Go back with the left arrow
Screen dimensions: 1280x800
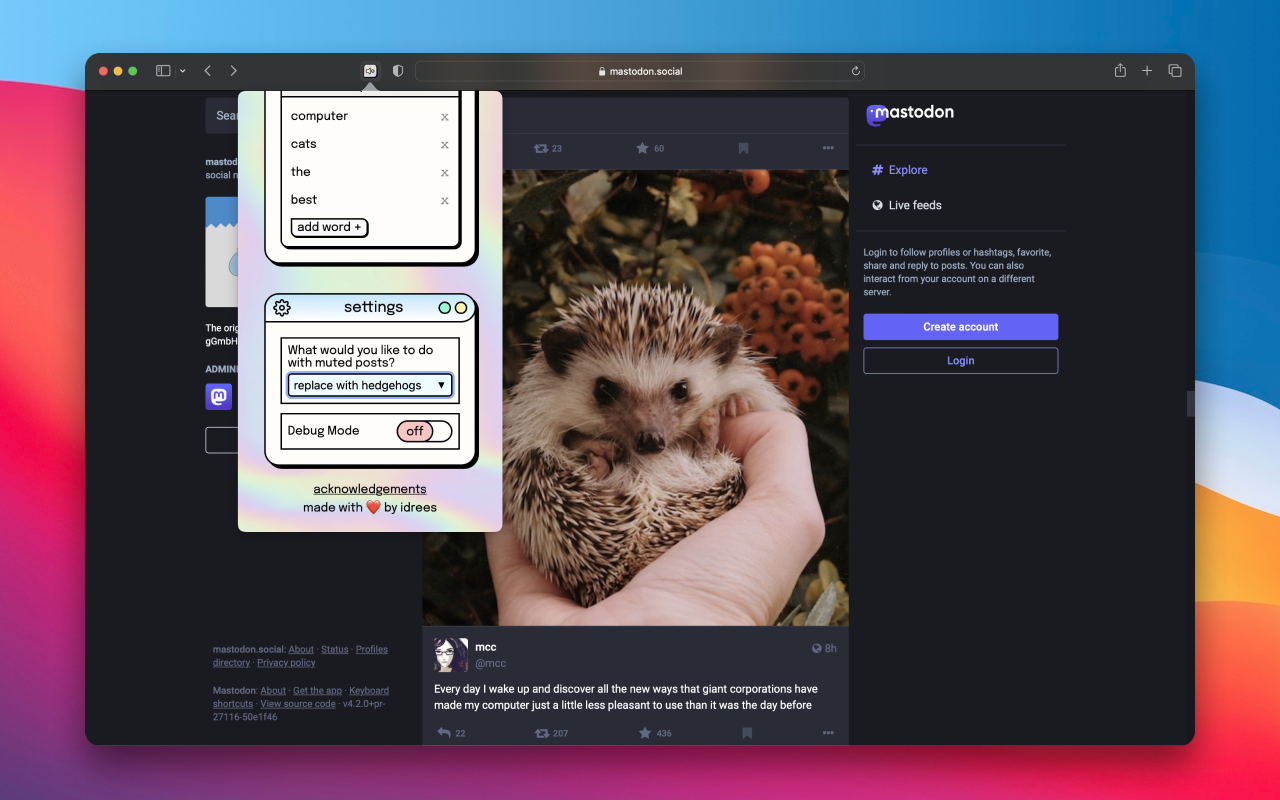(x=207, y=71)
